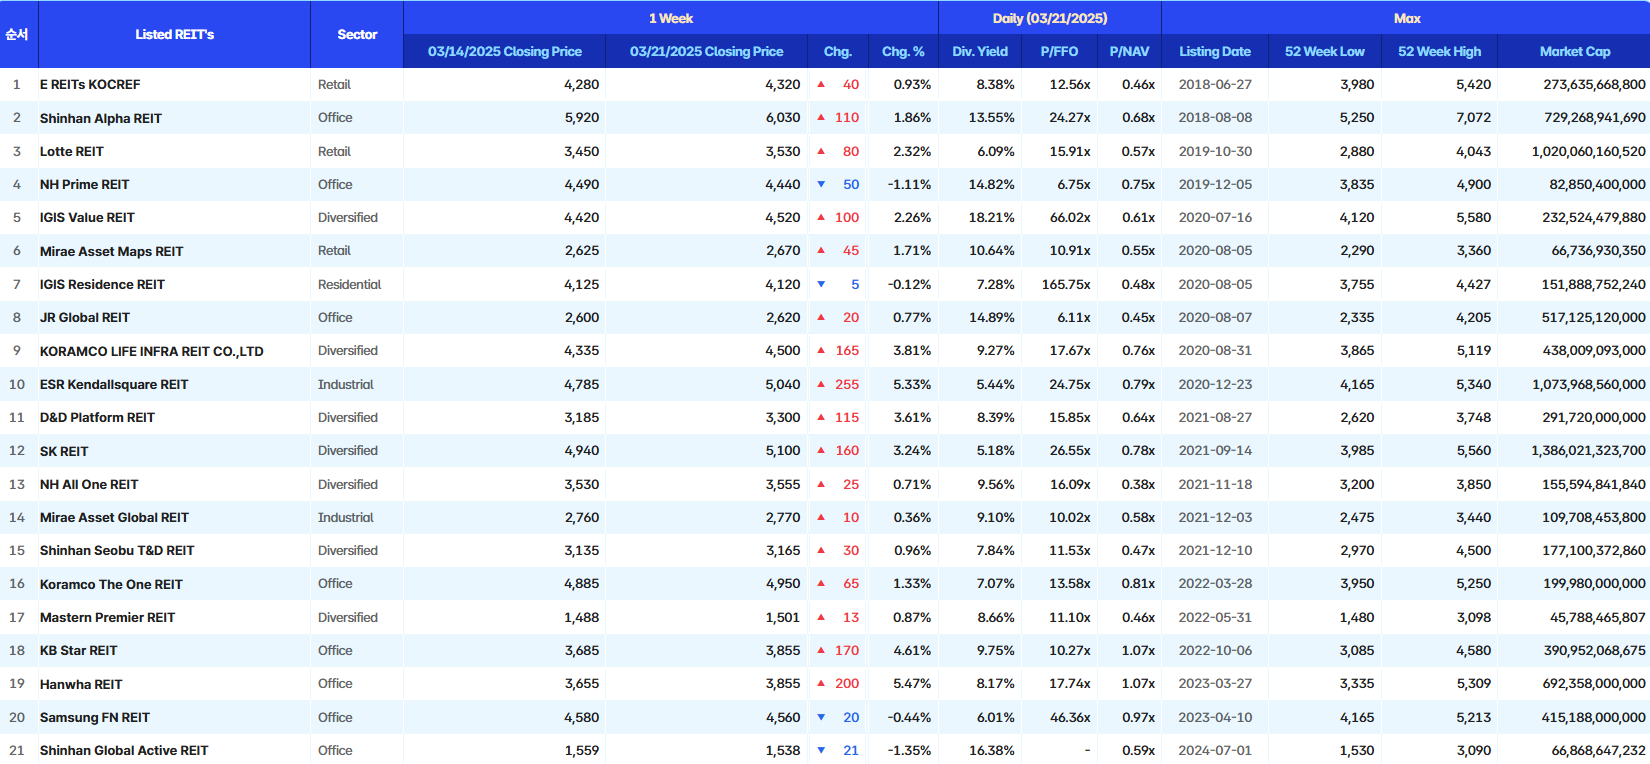Click the red up arrow in KB Star REIT row
The width and height of the screenshot is (1650, 764).
(821, 650)
